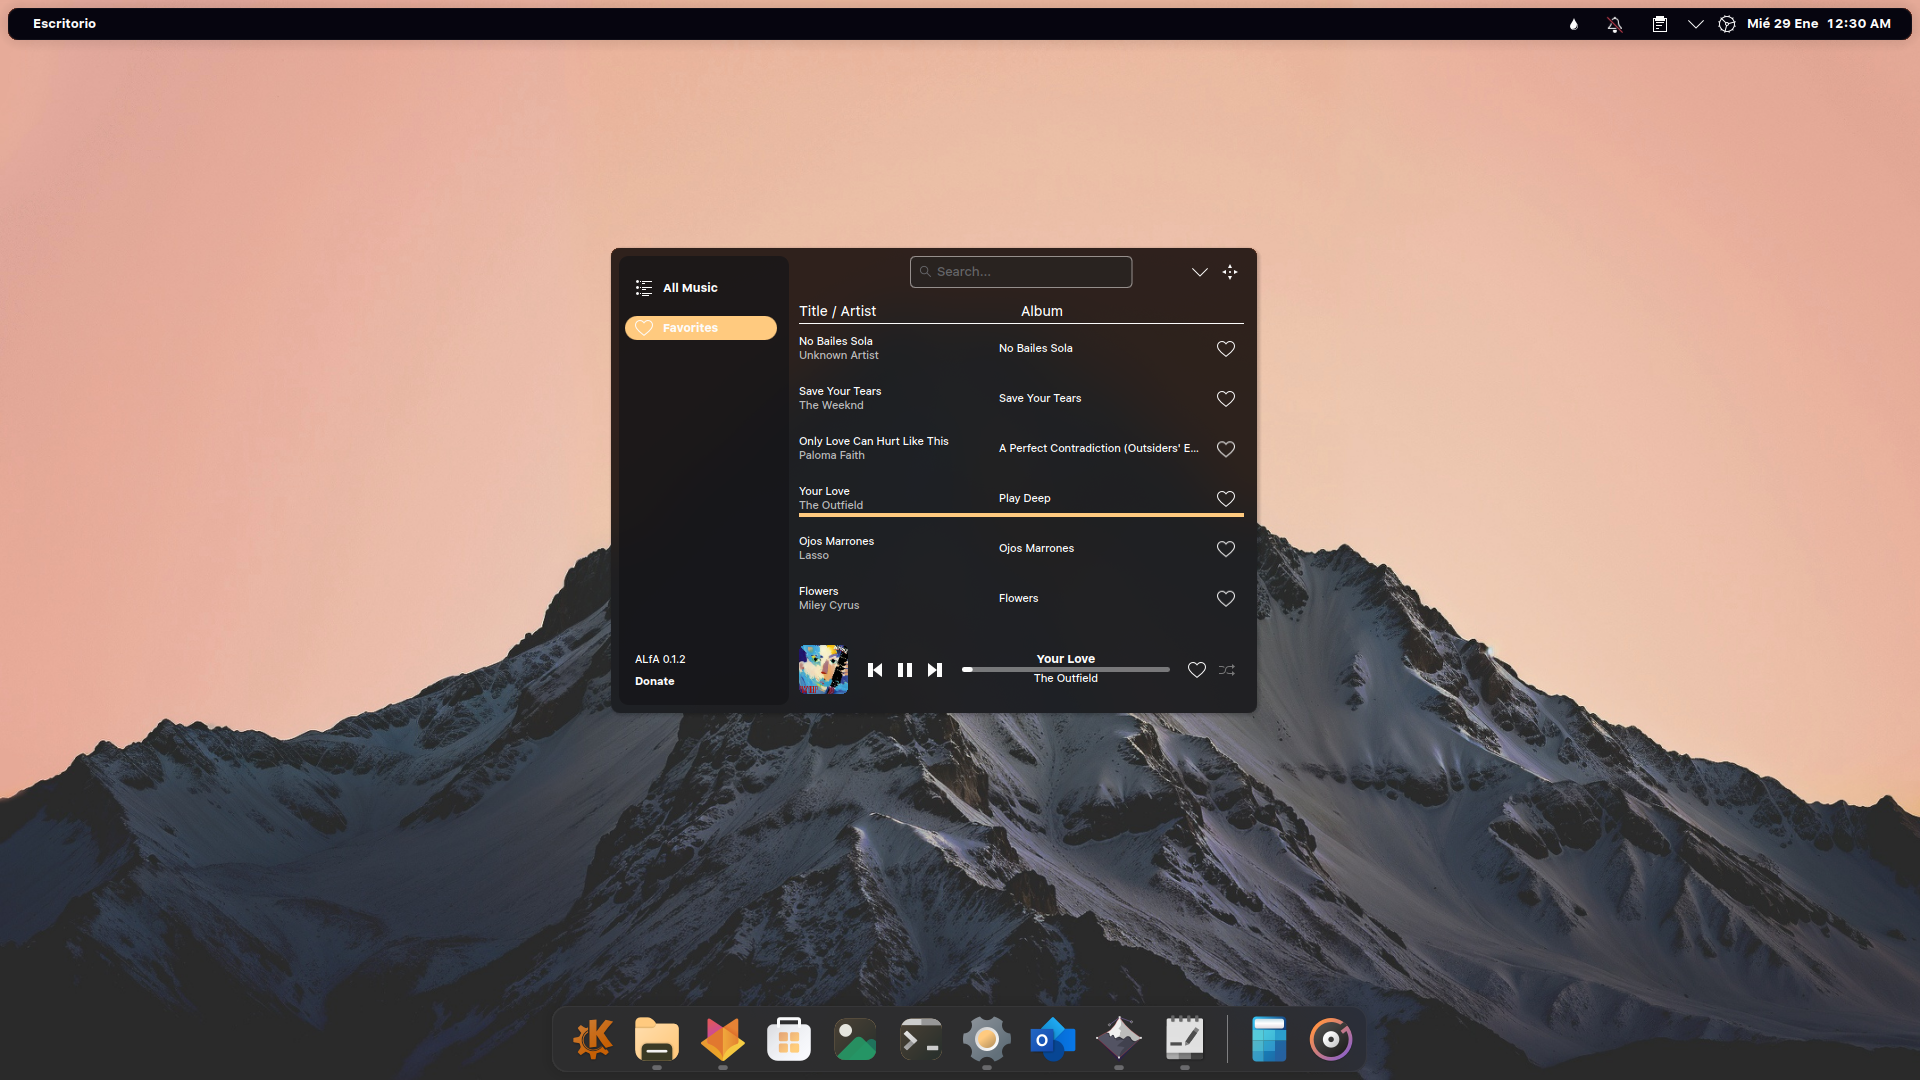1920x1080 pixels.
Task: Open the KDE application launcher in dock
Action: 591,1040
